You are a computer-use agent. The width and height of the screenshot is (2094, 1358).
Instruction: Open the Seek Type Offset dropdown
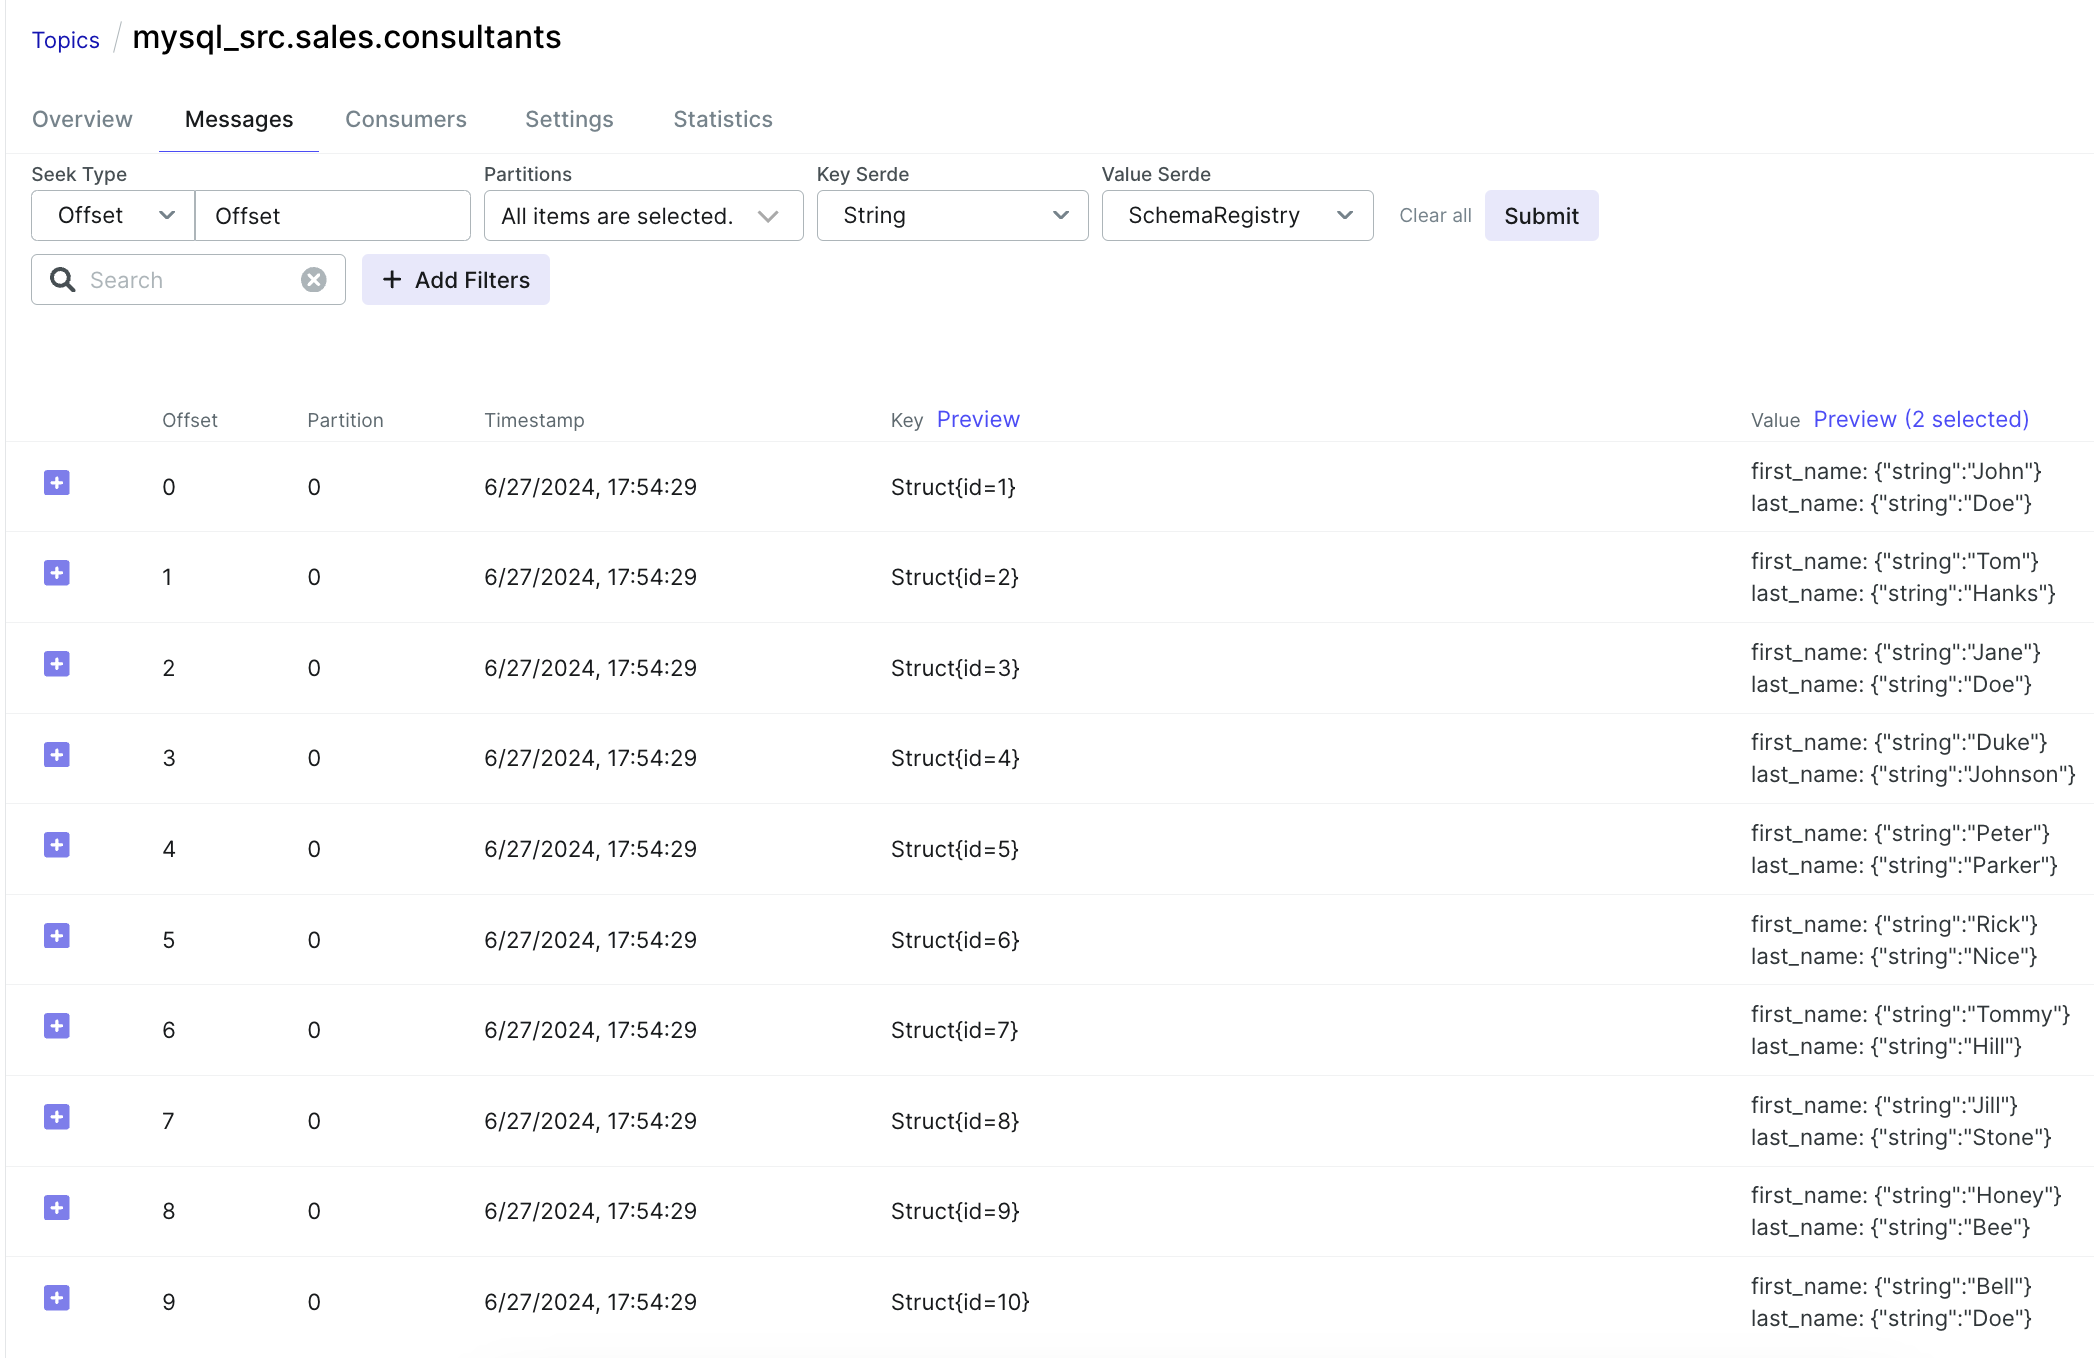pyautogui.click(x=114, y=216)
